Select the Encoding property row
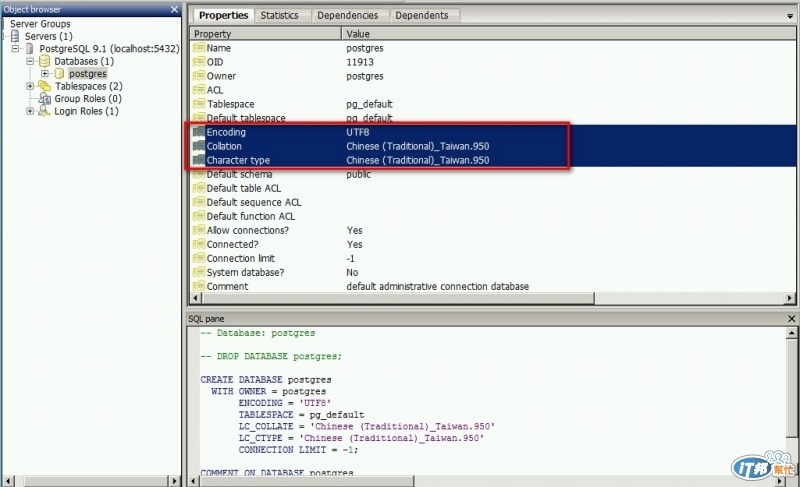800x487 pixels. [x=493, y=132]
